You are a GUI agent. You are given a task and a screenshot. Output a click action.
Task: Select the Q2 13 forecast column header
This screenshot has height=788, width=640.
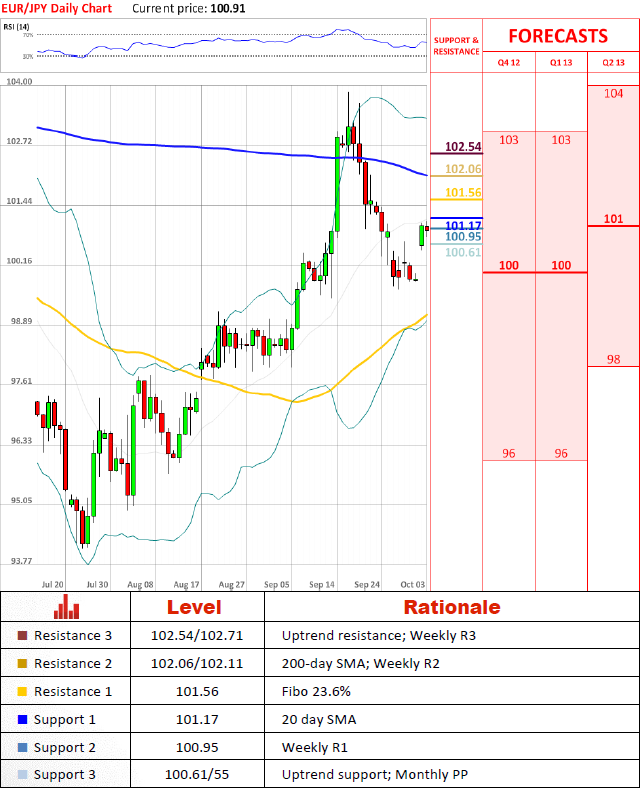pyautogui.click(x=613, y=63)
